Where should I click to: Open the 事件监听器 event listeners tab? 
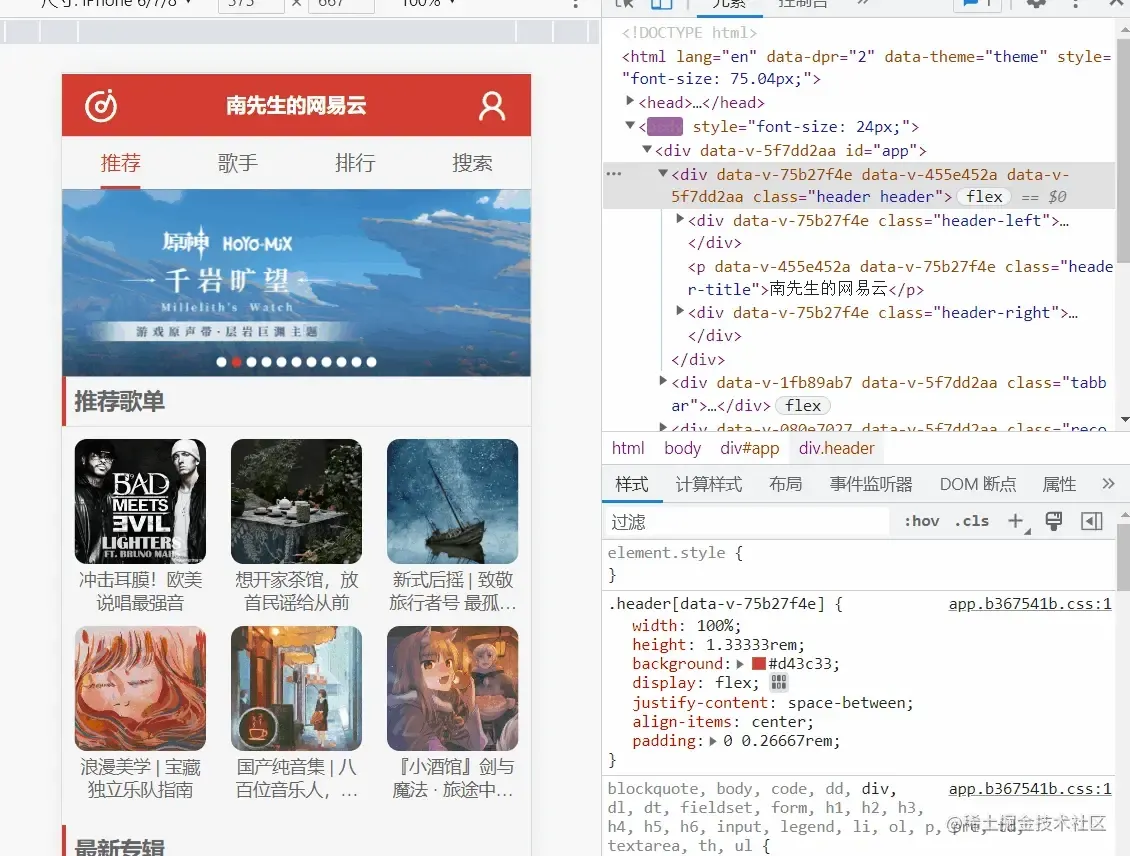pos(871,484)
